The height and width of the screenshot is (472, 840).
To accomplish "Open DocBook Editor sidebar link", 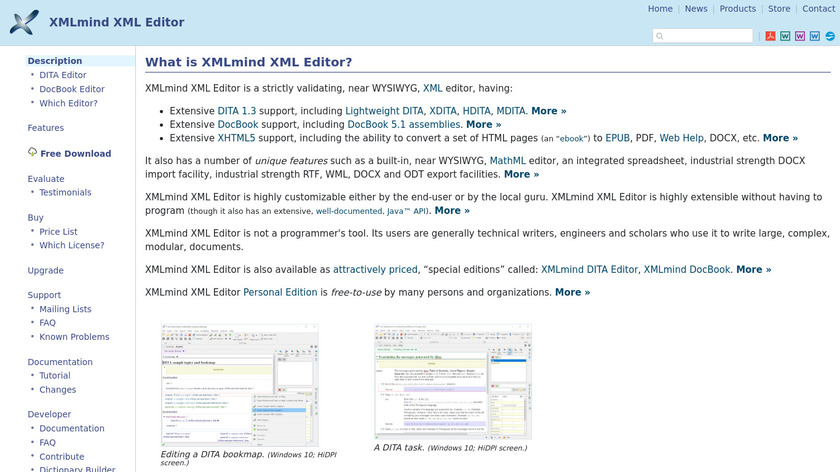I will [72, 89].
